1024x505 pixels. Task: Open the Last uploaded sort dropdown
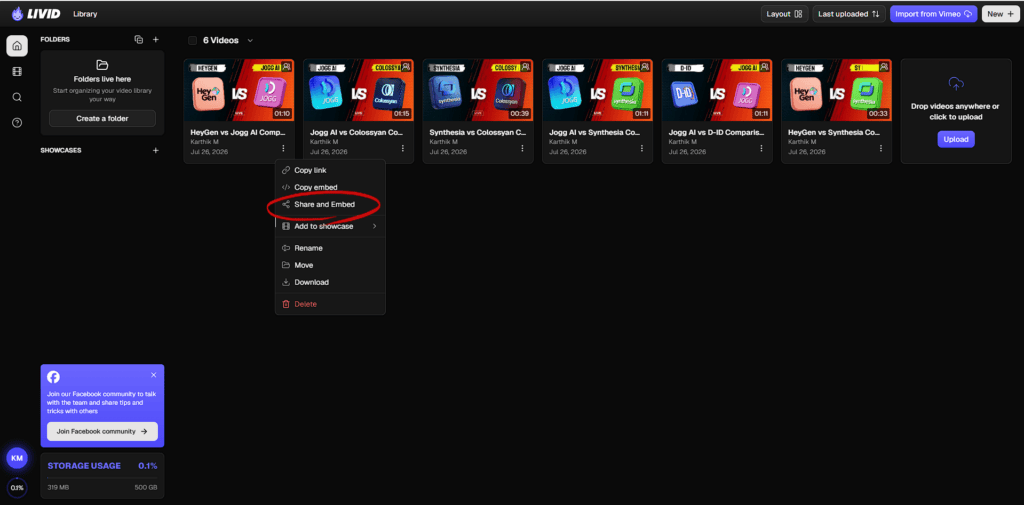pos(849,14)
